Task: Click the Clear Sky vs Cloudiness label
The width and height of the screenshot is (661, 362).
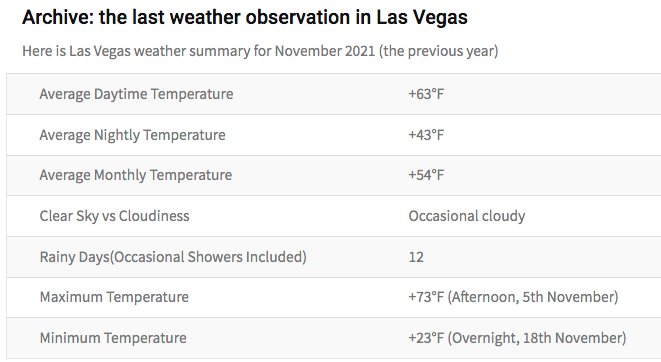Action: coord(114,216)
